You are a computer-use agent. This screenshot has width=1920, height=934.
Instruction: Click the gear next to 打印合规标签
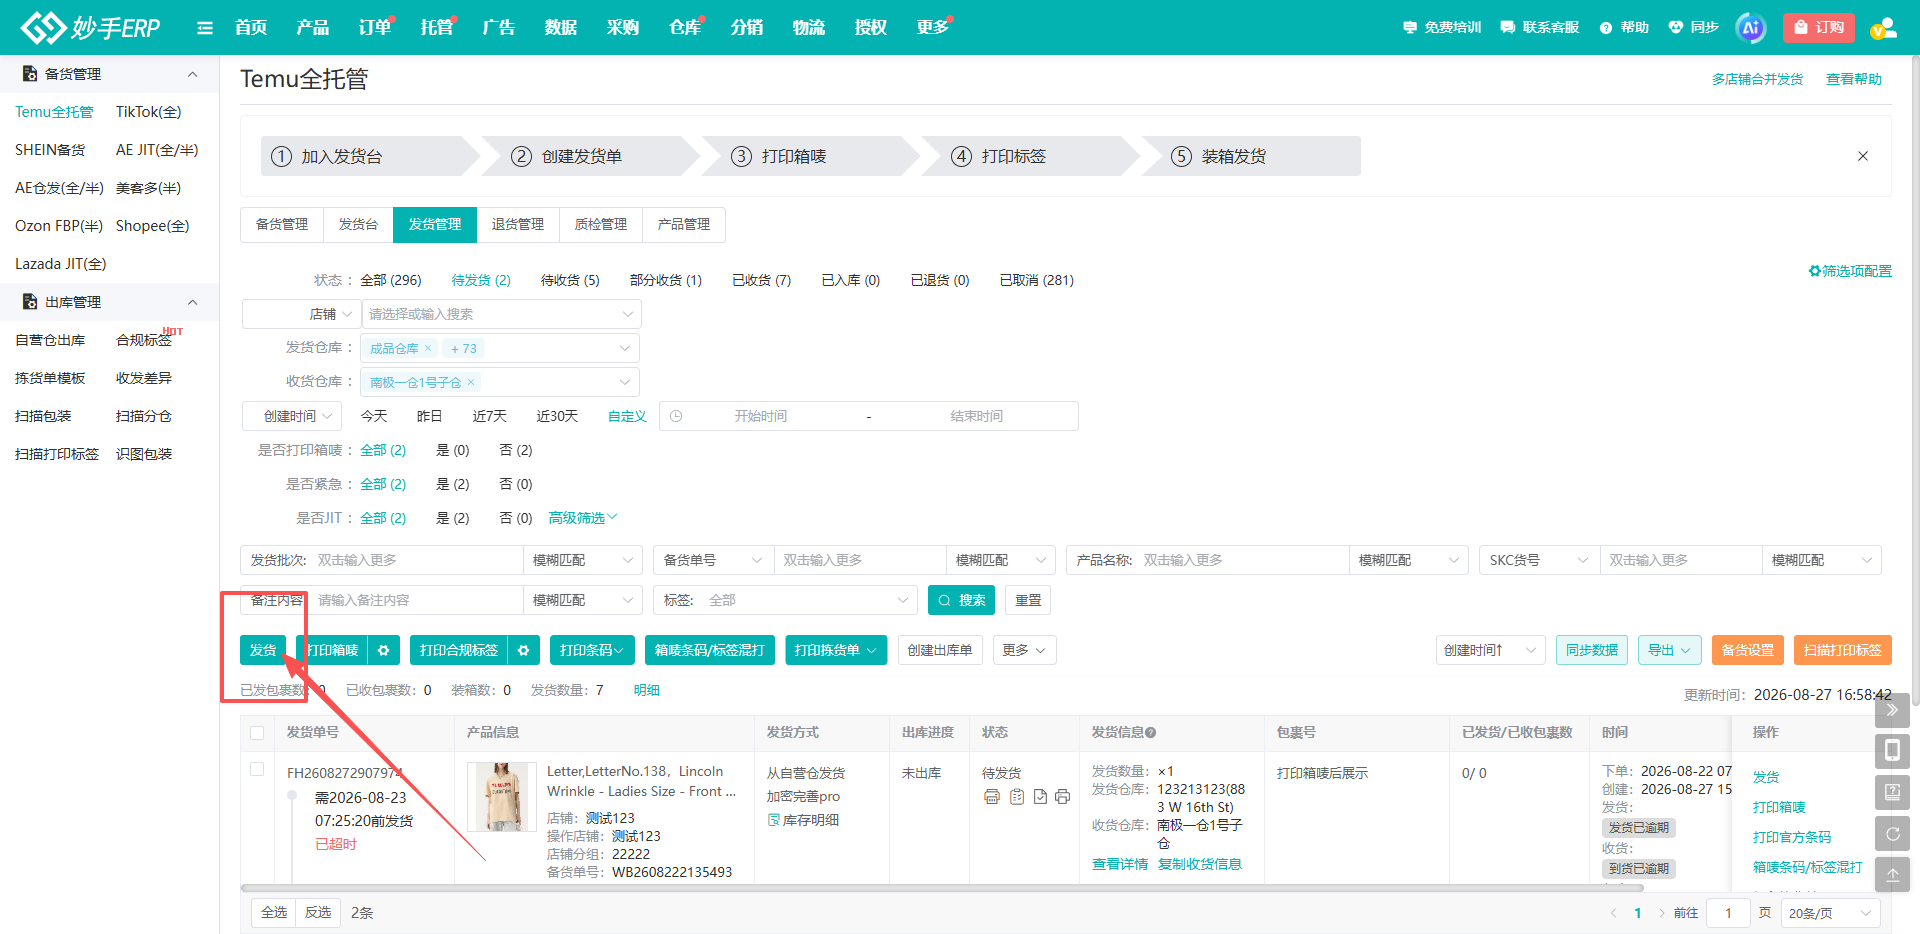coord(523,650)
